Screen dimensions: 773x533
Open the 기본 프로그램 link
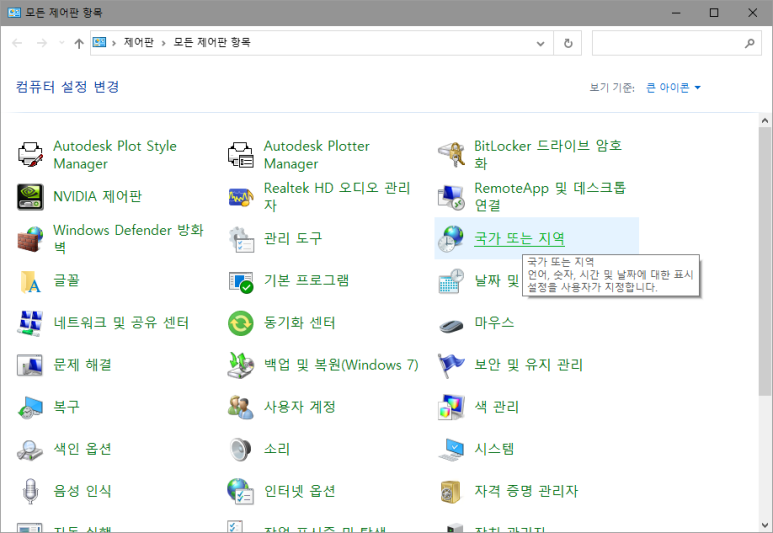tap(306, 281)
